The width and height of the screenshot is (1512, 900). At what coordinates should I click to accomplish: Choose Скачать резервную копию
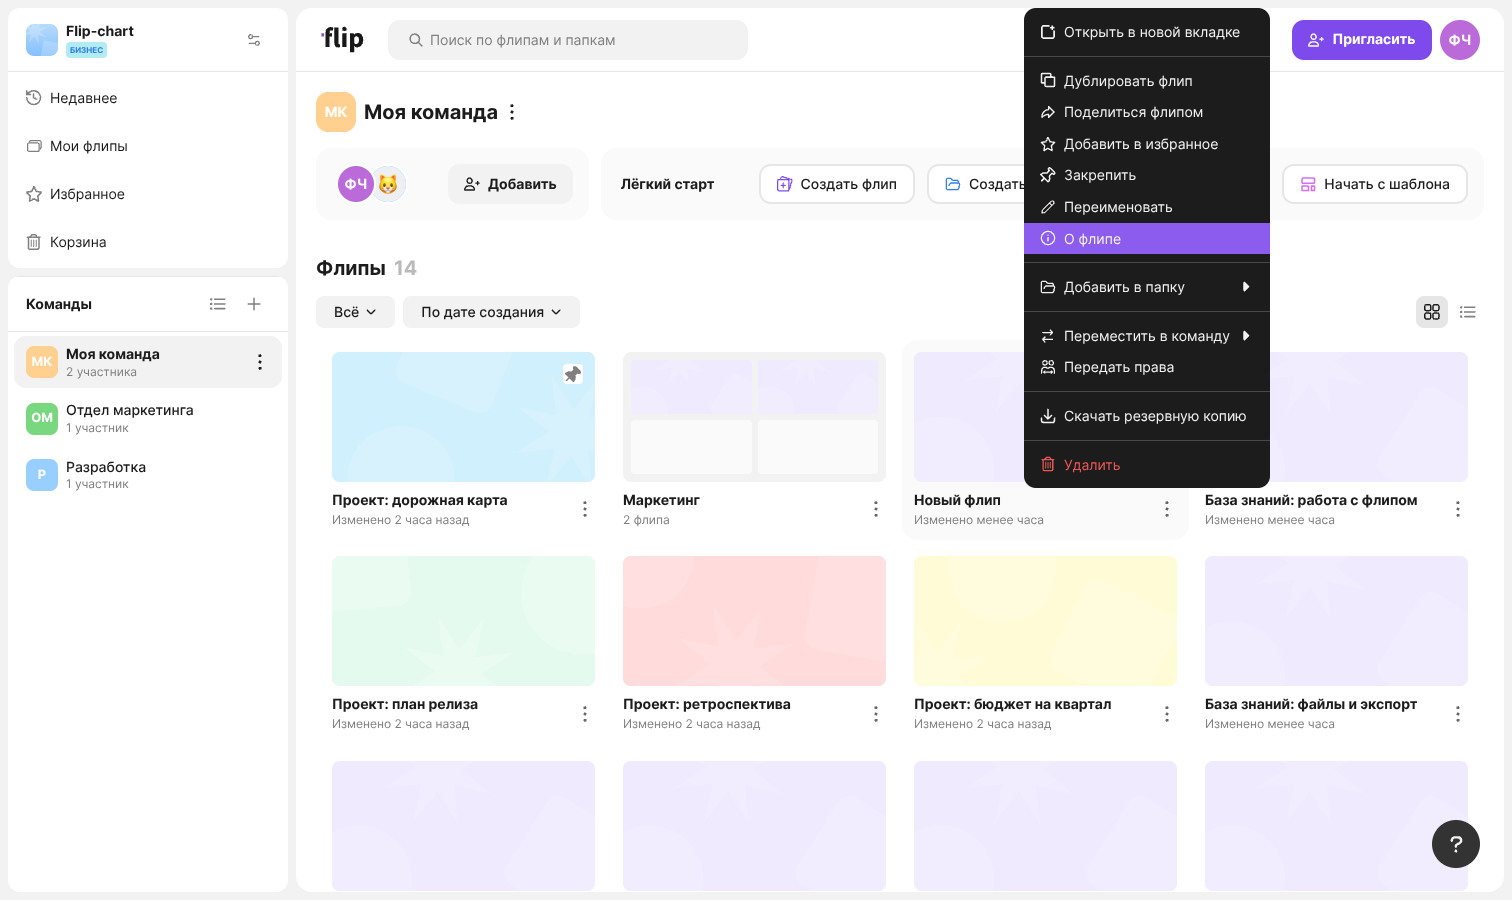pyautogui.click(x=1147, y=416)
